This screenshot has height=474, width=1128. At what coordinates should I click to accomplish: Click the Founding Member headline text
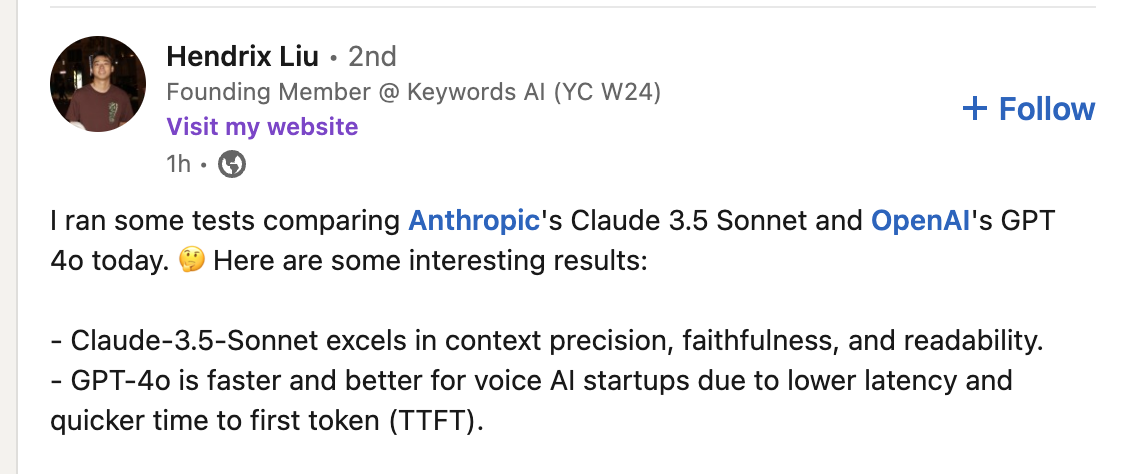[x=268, y=92]
